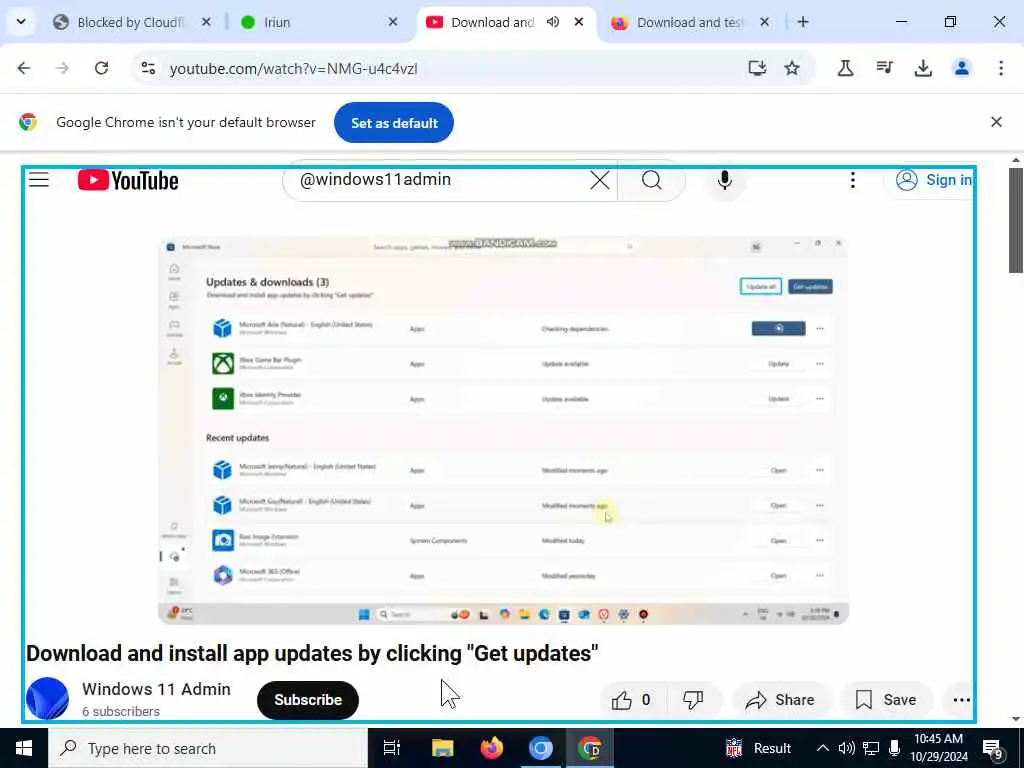Open Chrome downloads icon

point(923,68)
